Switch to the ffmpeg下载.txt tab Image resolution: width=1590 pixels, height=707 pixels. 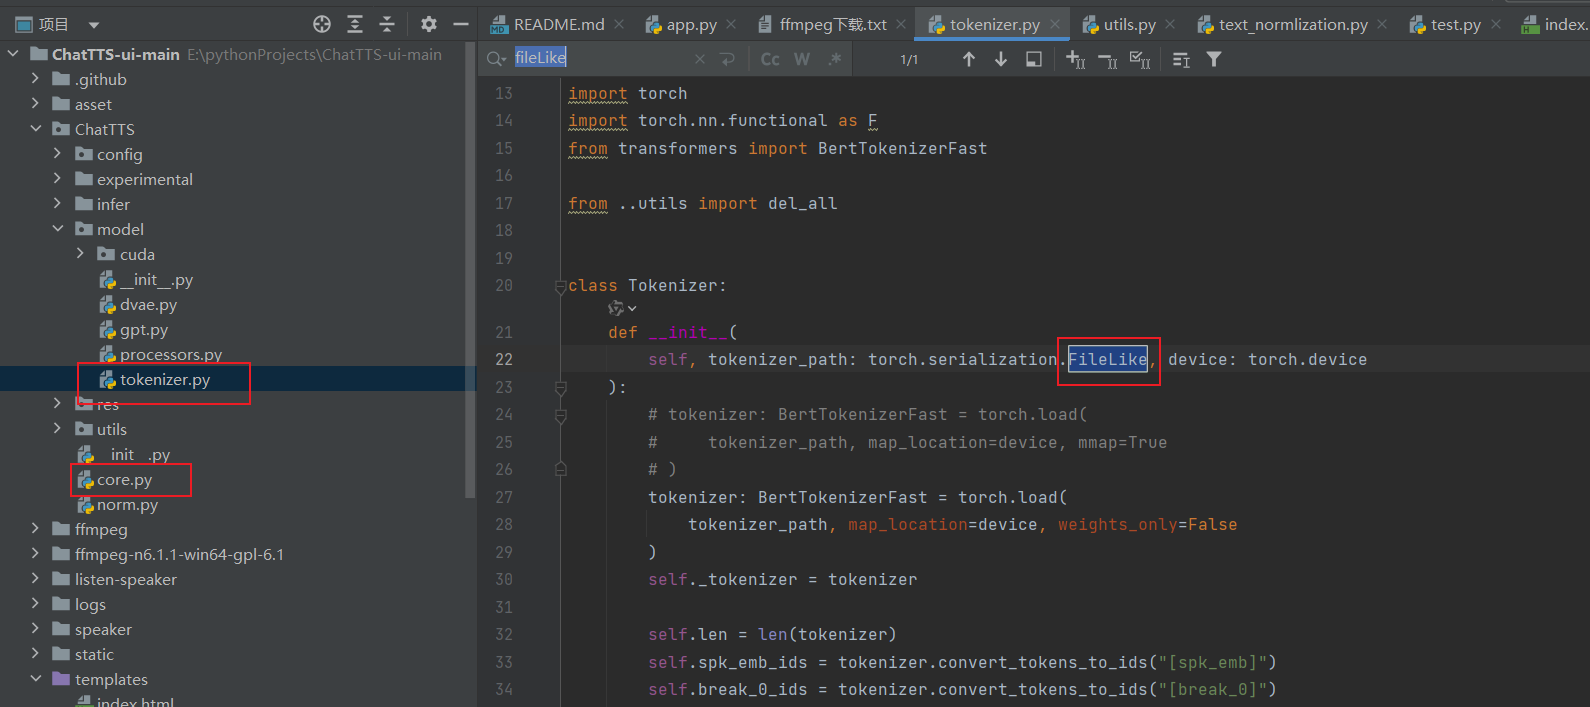tap(833, 24)
